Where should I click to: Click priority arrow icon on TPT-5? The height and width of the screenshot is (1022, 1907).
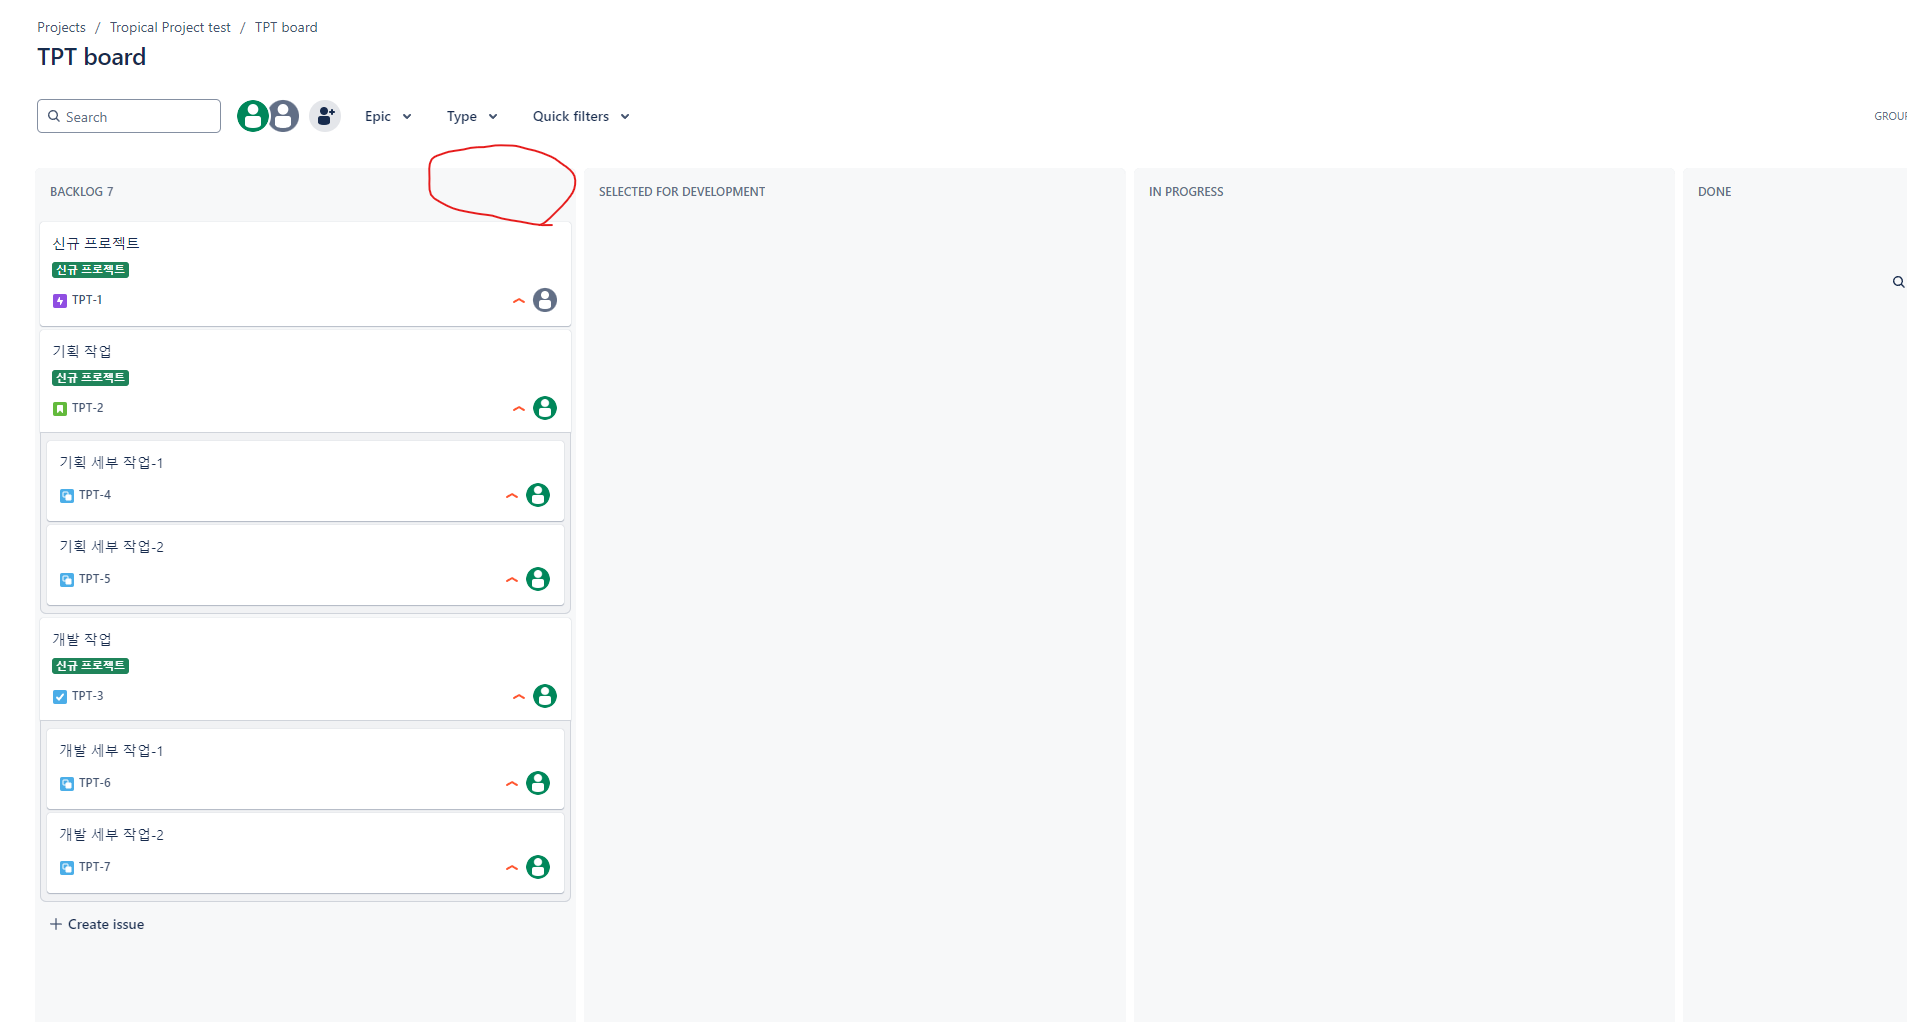pos(512,579)
